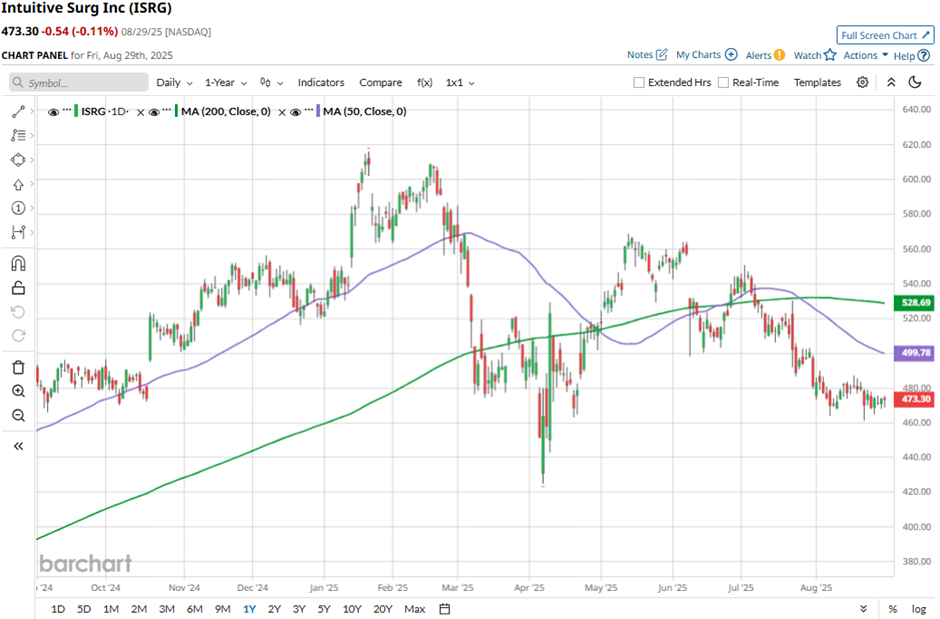Select the 5Y time range tab

[x=324, y=609]
